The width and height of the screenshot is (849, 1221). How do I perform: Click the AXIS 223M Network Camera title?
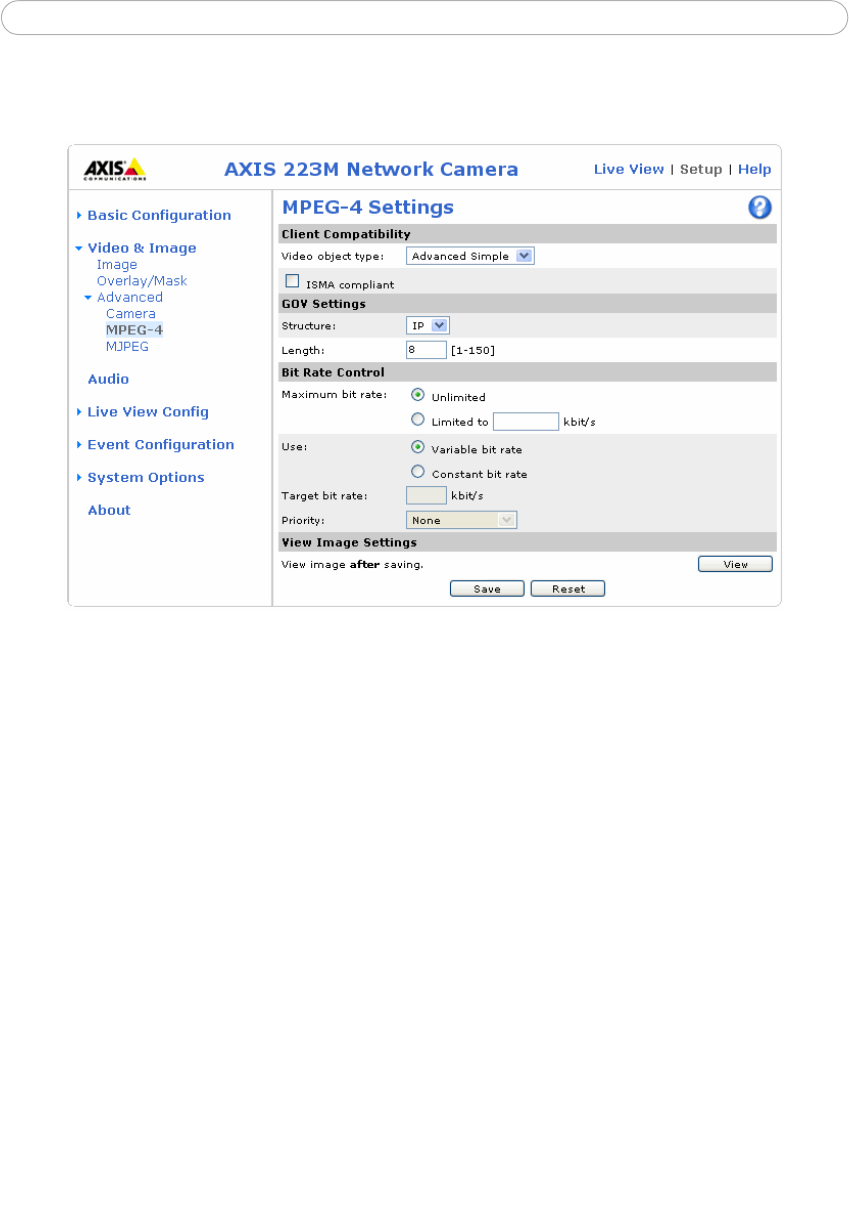click(371, 169)
